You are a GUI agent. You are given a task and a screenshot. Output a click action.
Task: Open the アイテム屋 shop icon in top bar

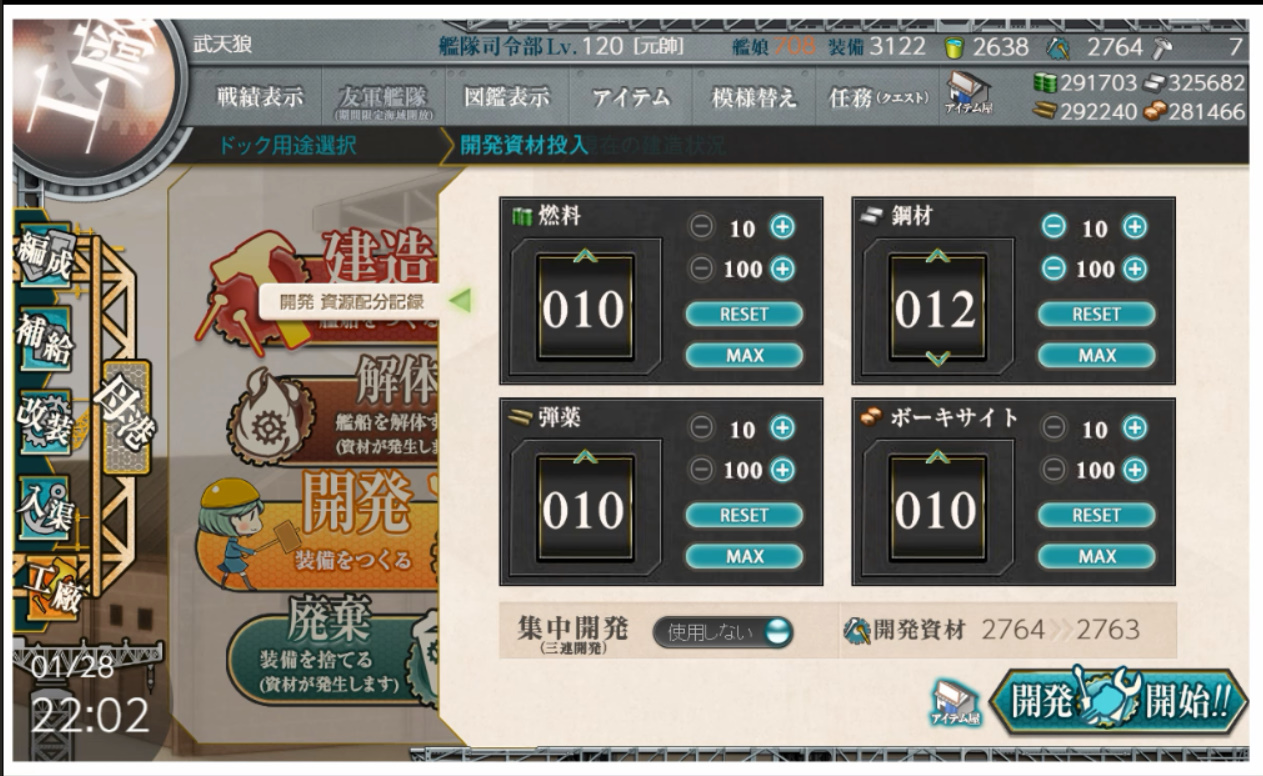point(967,98)
